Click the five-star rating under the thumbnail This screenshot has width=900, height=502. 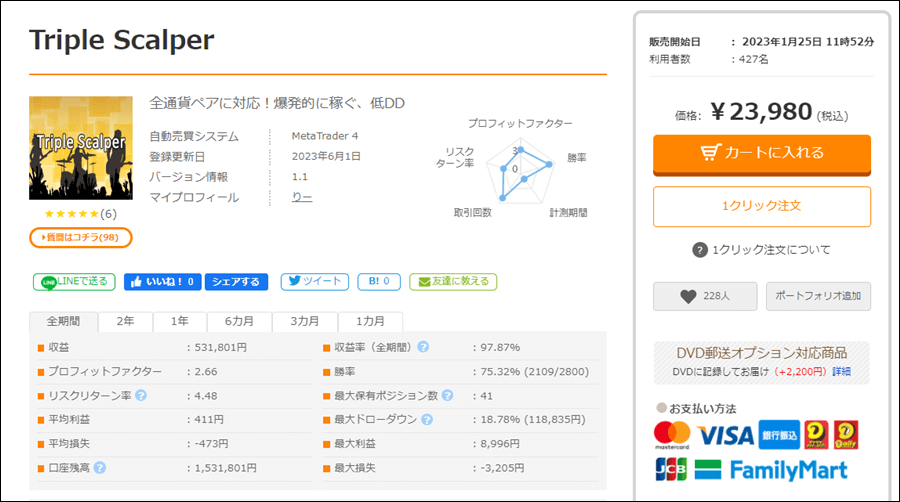coord(72,214)
